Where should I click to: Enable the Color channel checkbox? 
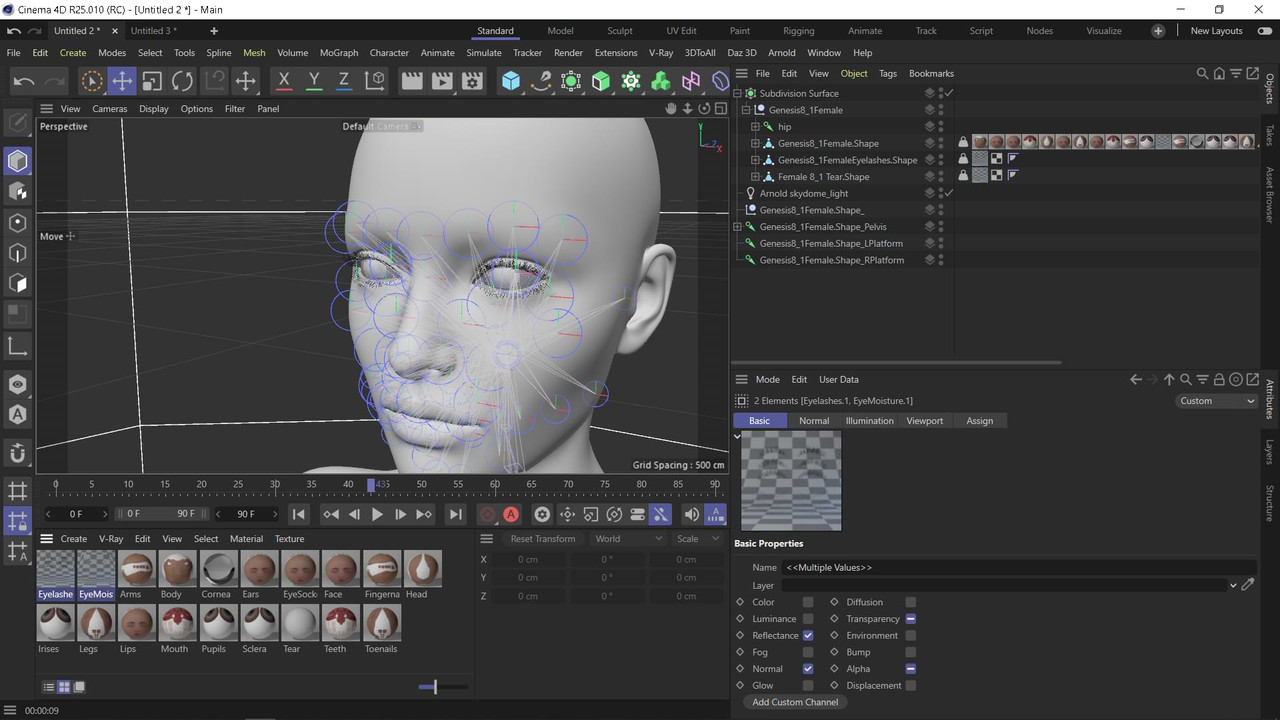tap(808, 602)
